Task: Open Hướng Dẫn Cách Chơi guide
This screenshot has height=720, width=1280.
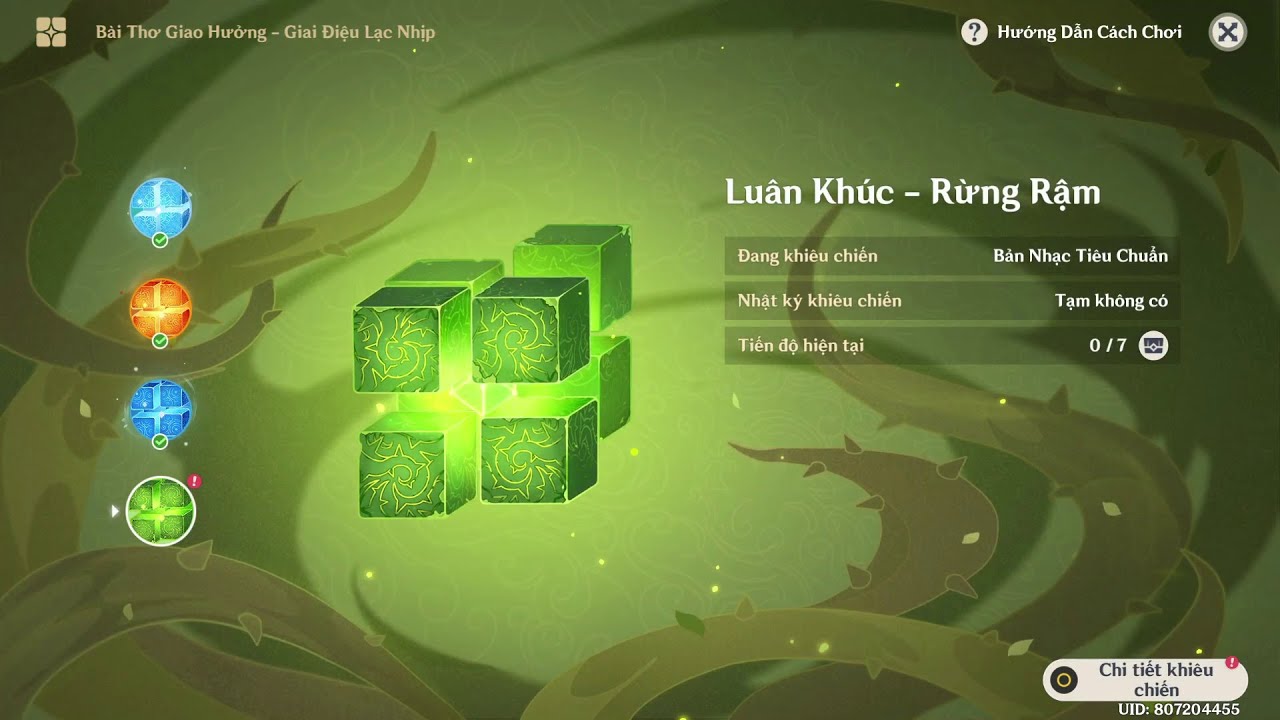Action: 1089,32
